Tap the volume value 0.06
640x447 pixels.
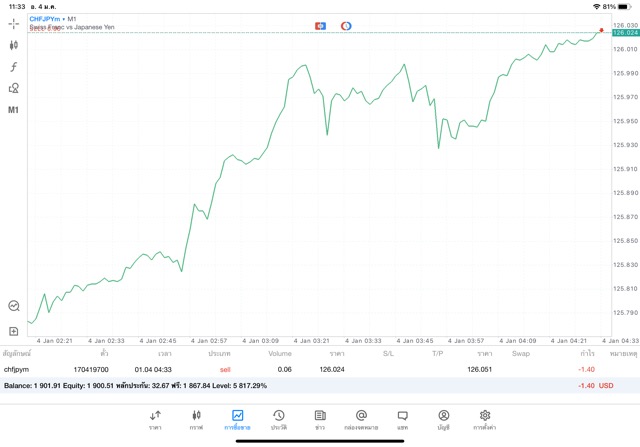coord(284,369)
